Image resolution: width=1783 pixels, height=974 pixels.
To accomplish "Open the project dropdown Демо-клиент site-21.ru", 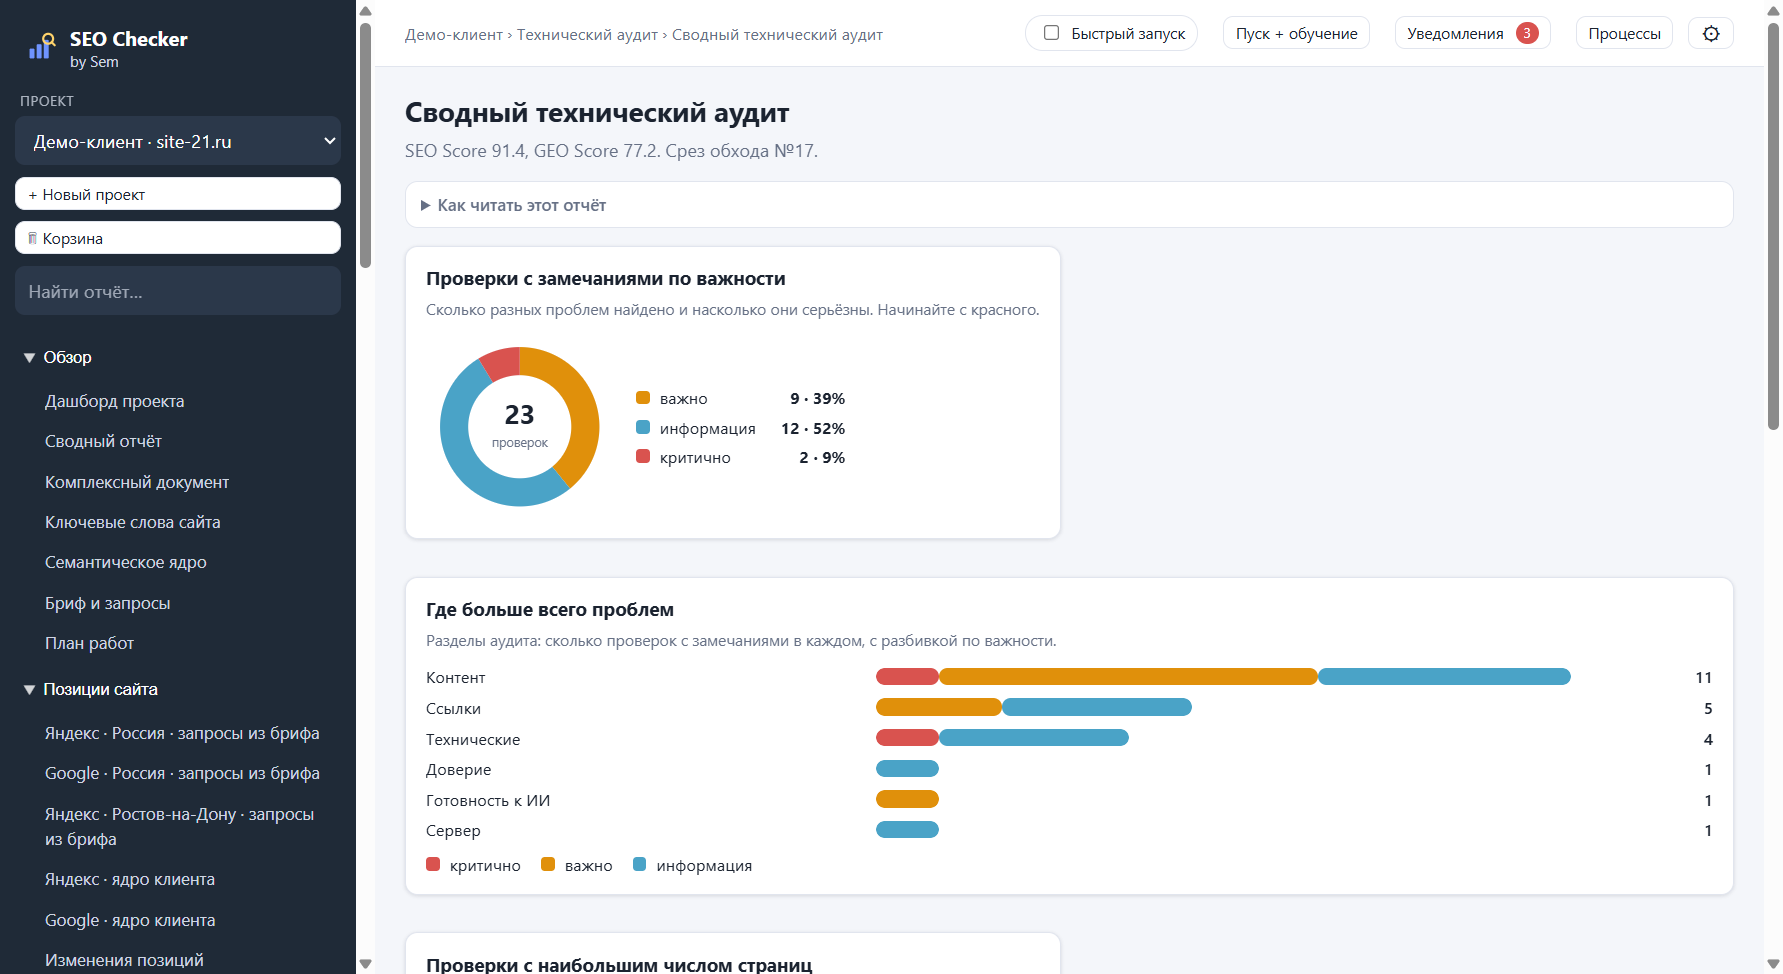I will [x=178, y=141].
